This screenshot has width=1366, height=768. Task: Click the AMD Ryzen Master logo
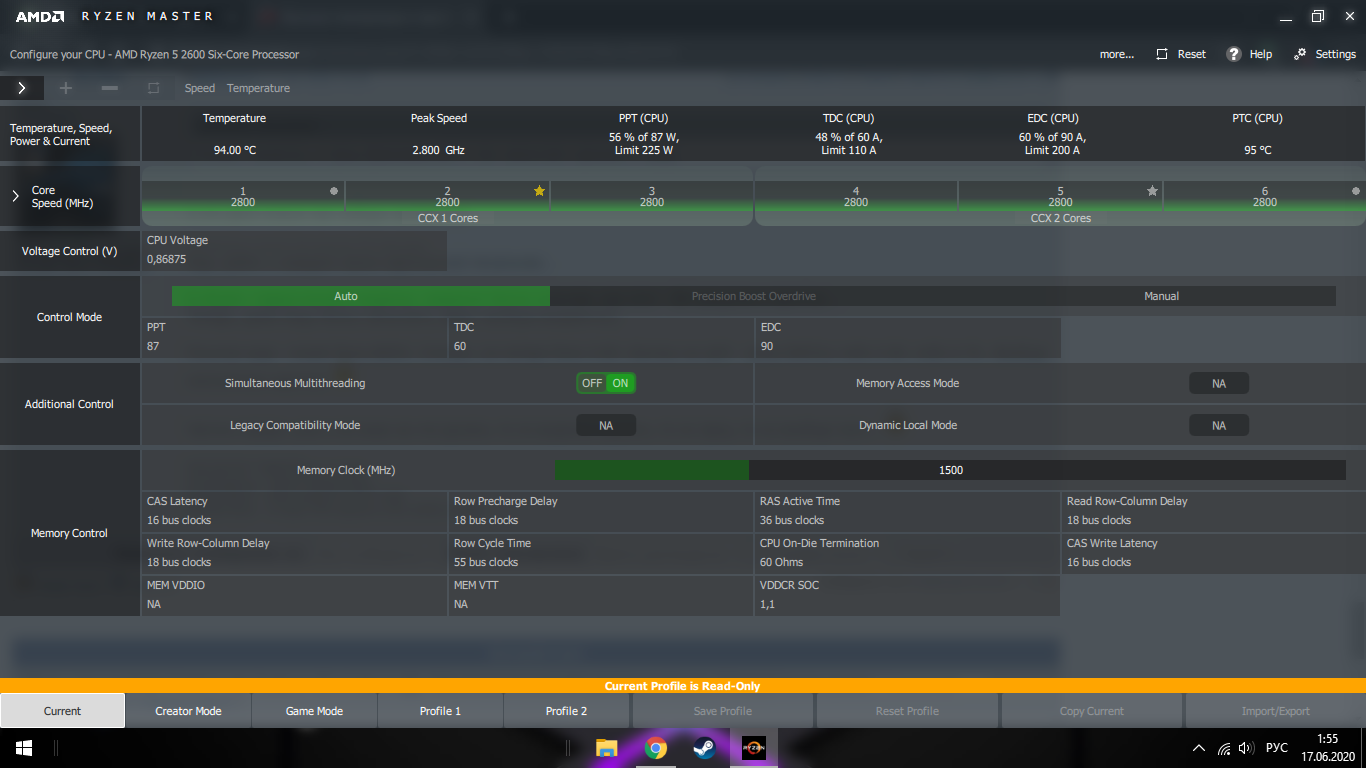[114, 16]
